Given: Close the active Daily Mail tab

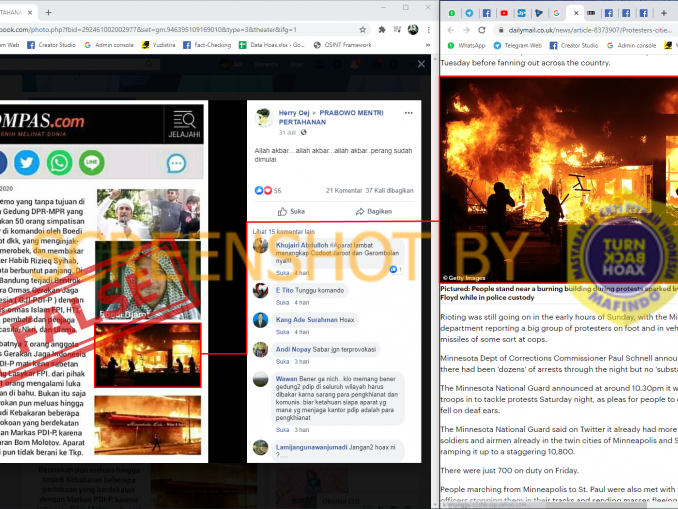Looking at the screenshot, I should [576, 13].
